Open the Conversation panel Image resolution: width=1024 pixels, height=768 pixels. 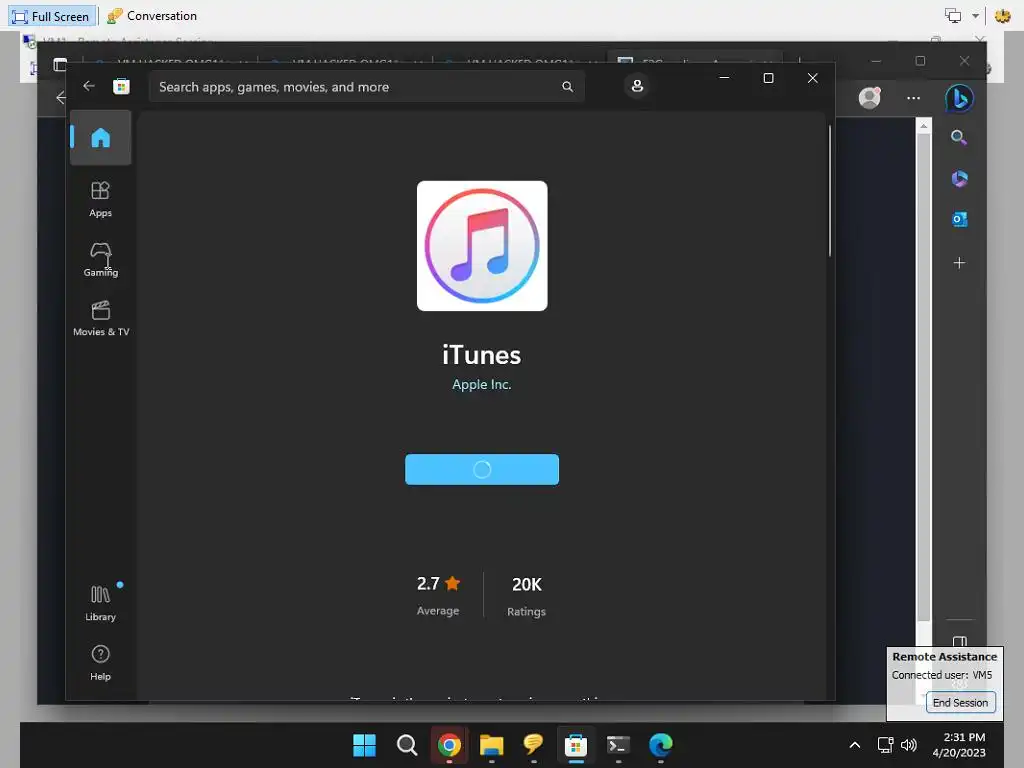pyautogui.click(x=152, y=16)
